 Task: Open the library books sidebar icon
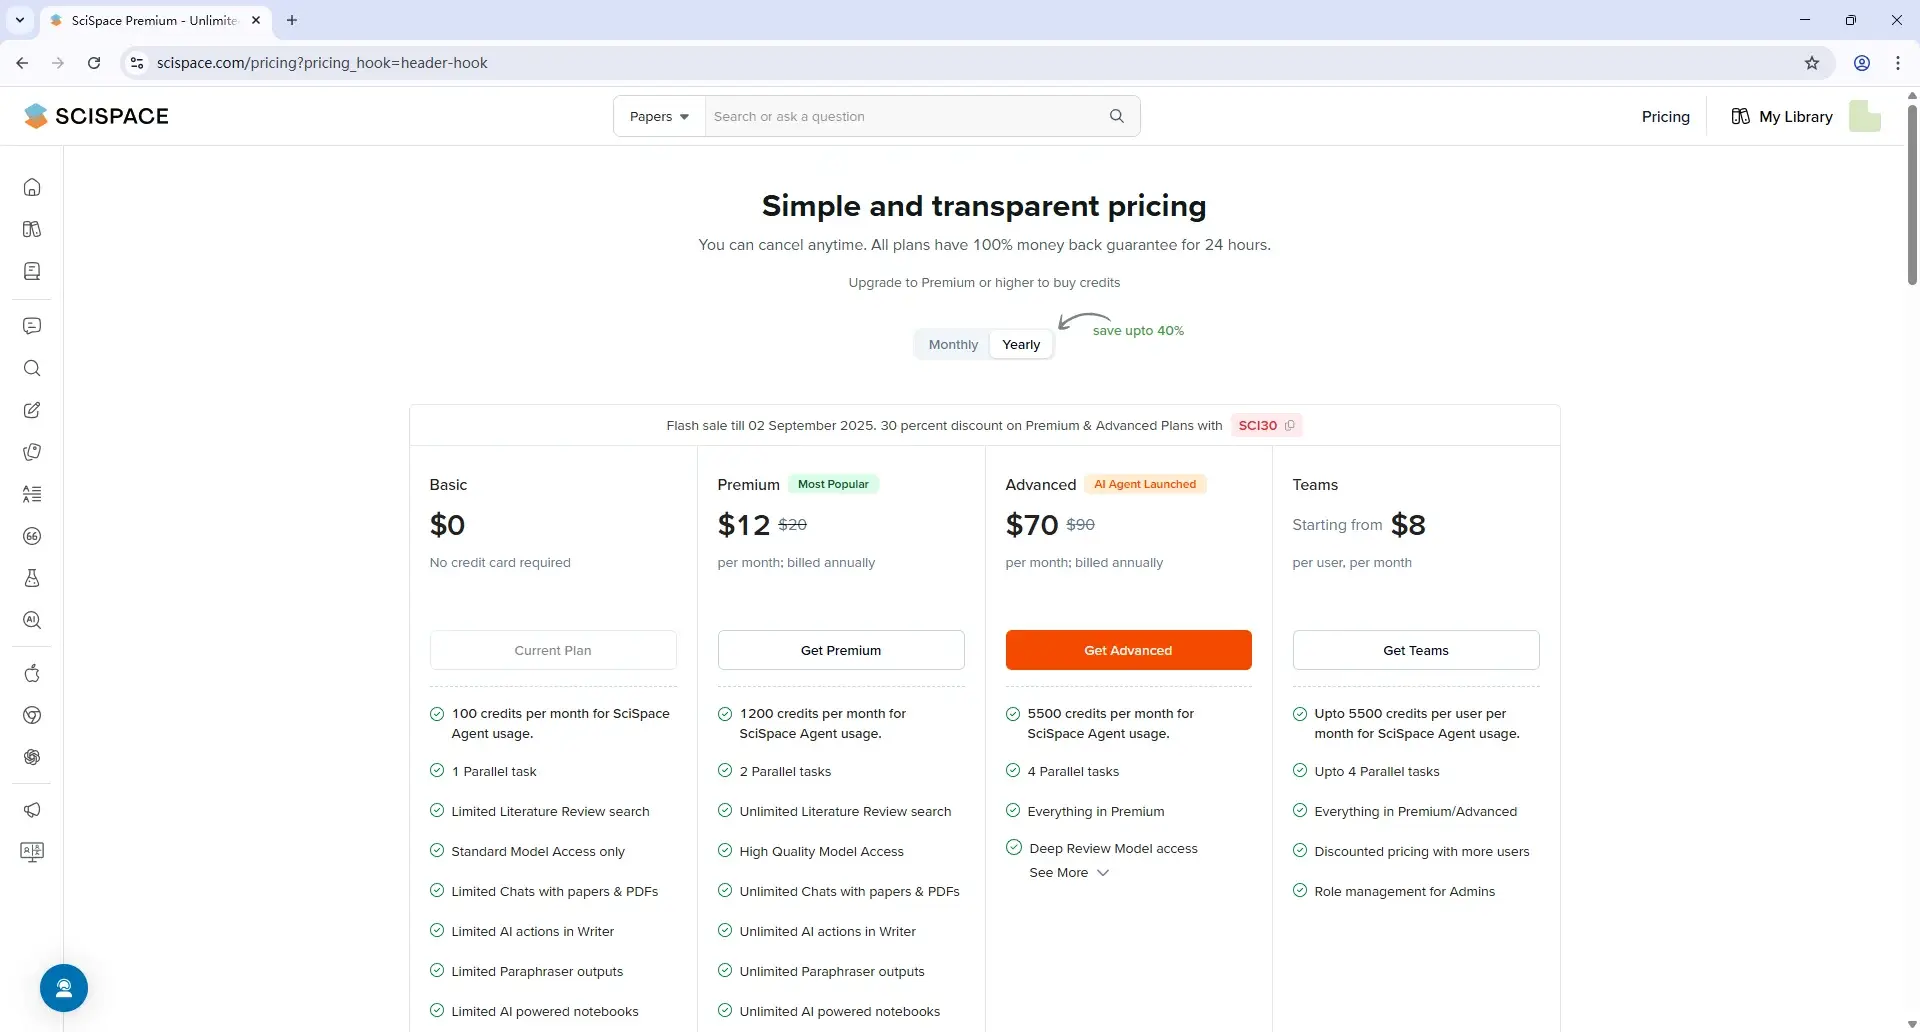32,229
